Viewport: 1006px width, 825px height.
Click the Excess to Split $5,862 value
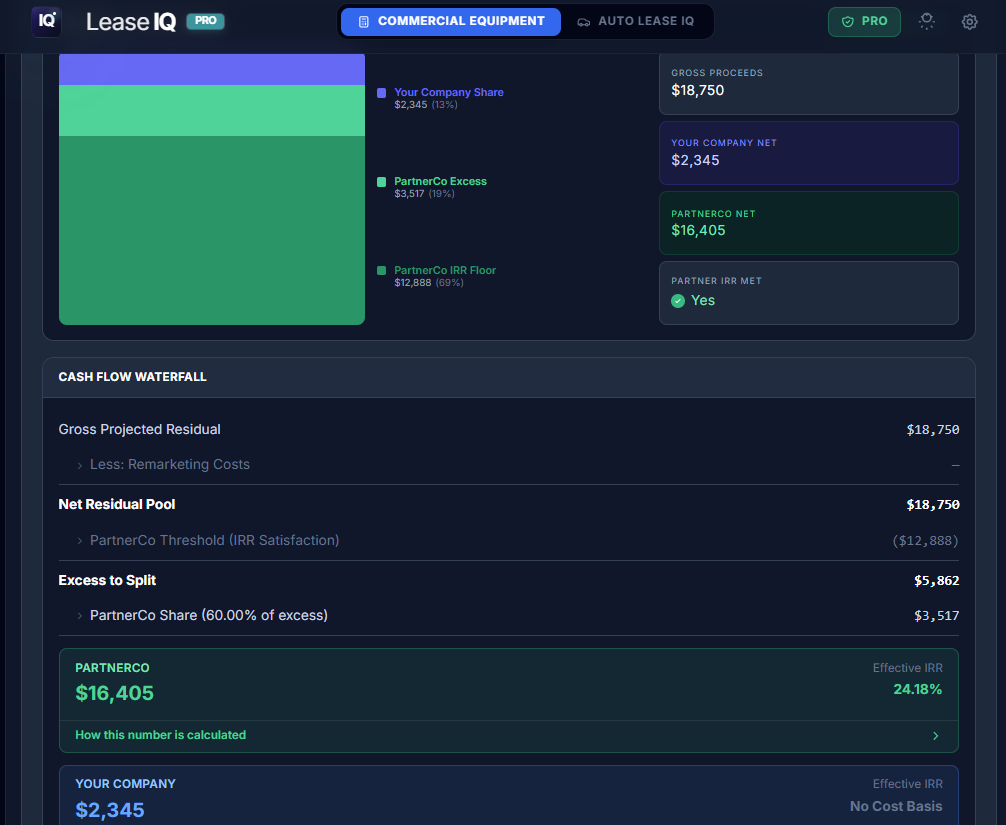point(937,581)
